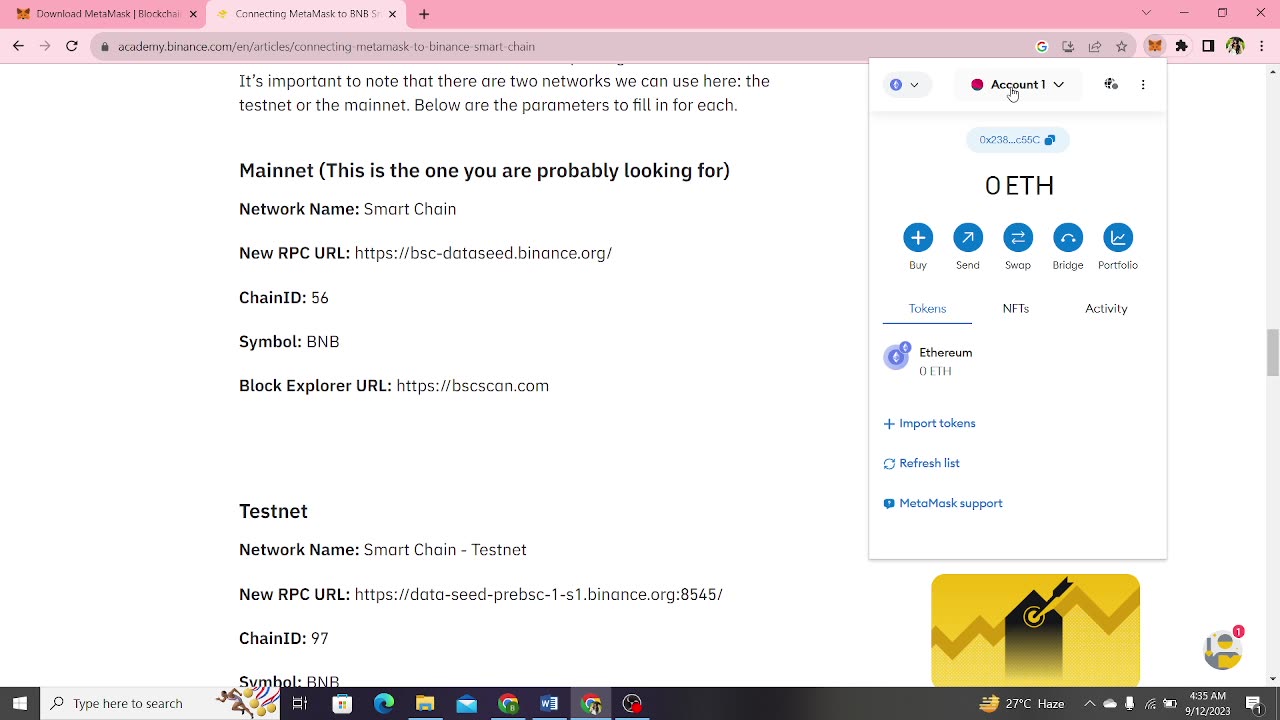Open MetaMask three-dot options menu
This screenshot has width=1280, height=720.
click(x=1143, y=85)
